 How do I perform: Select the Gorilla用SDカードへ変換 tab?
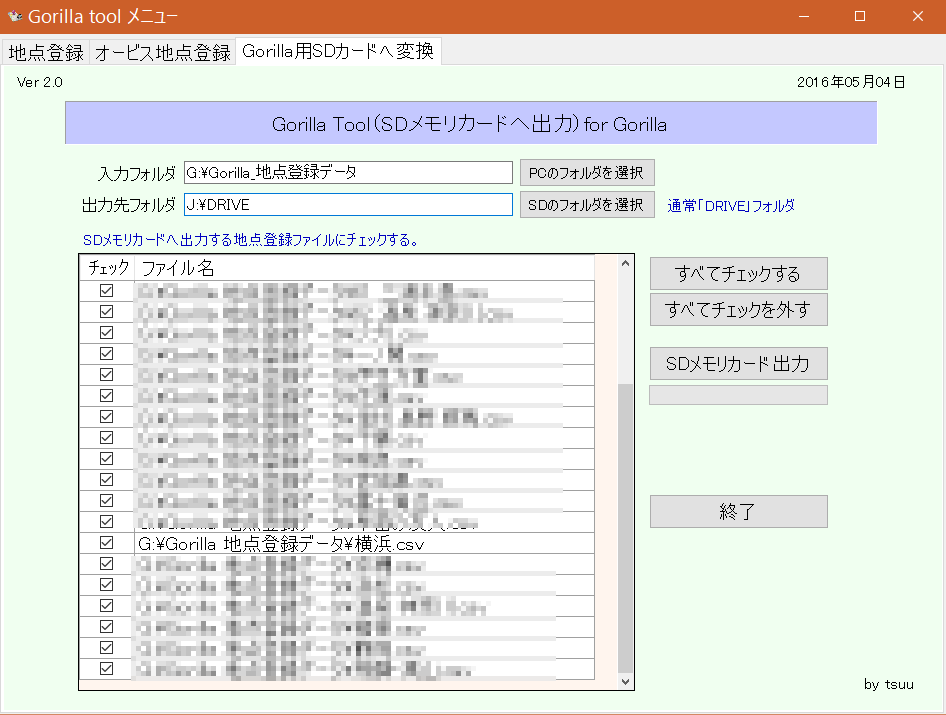[338, 52]
